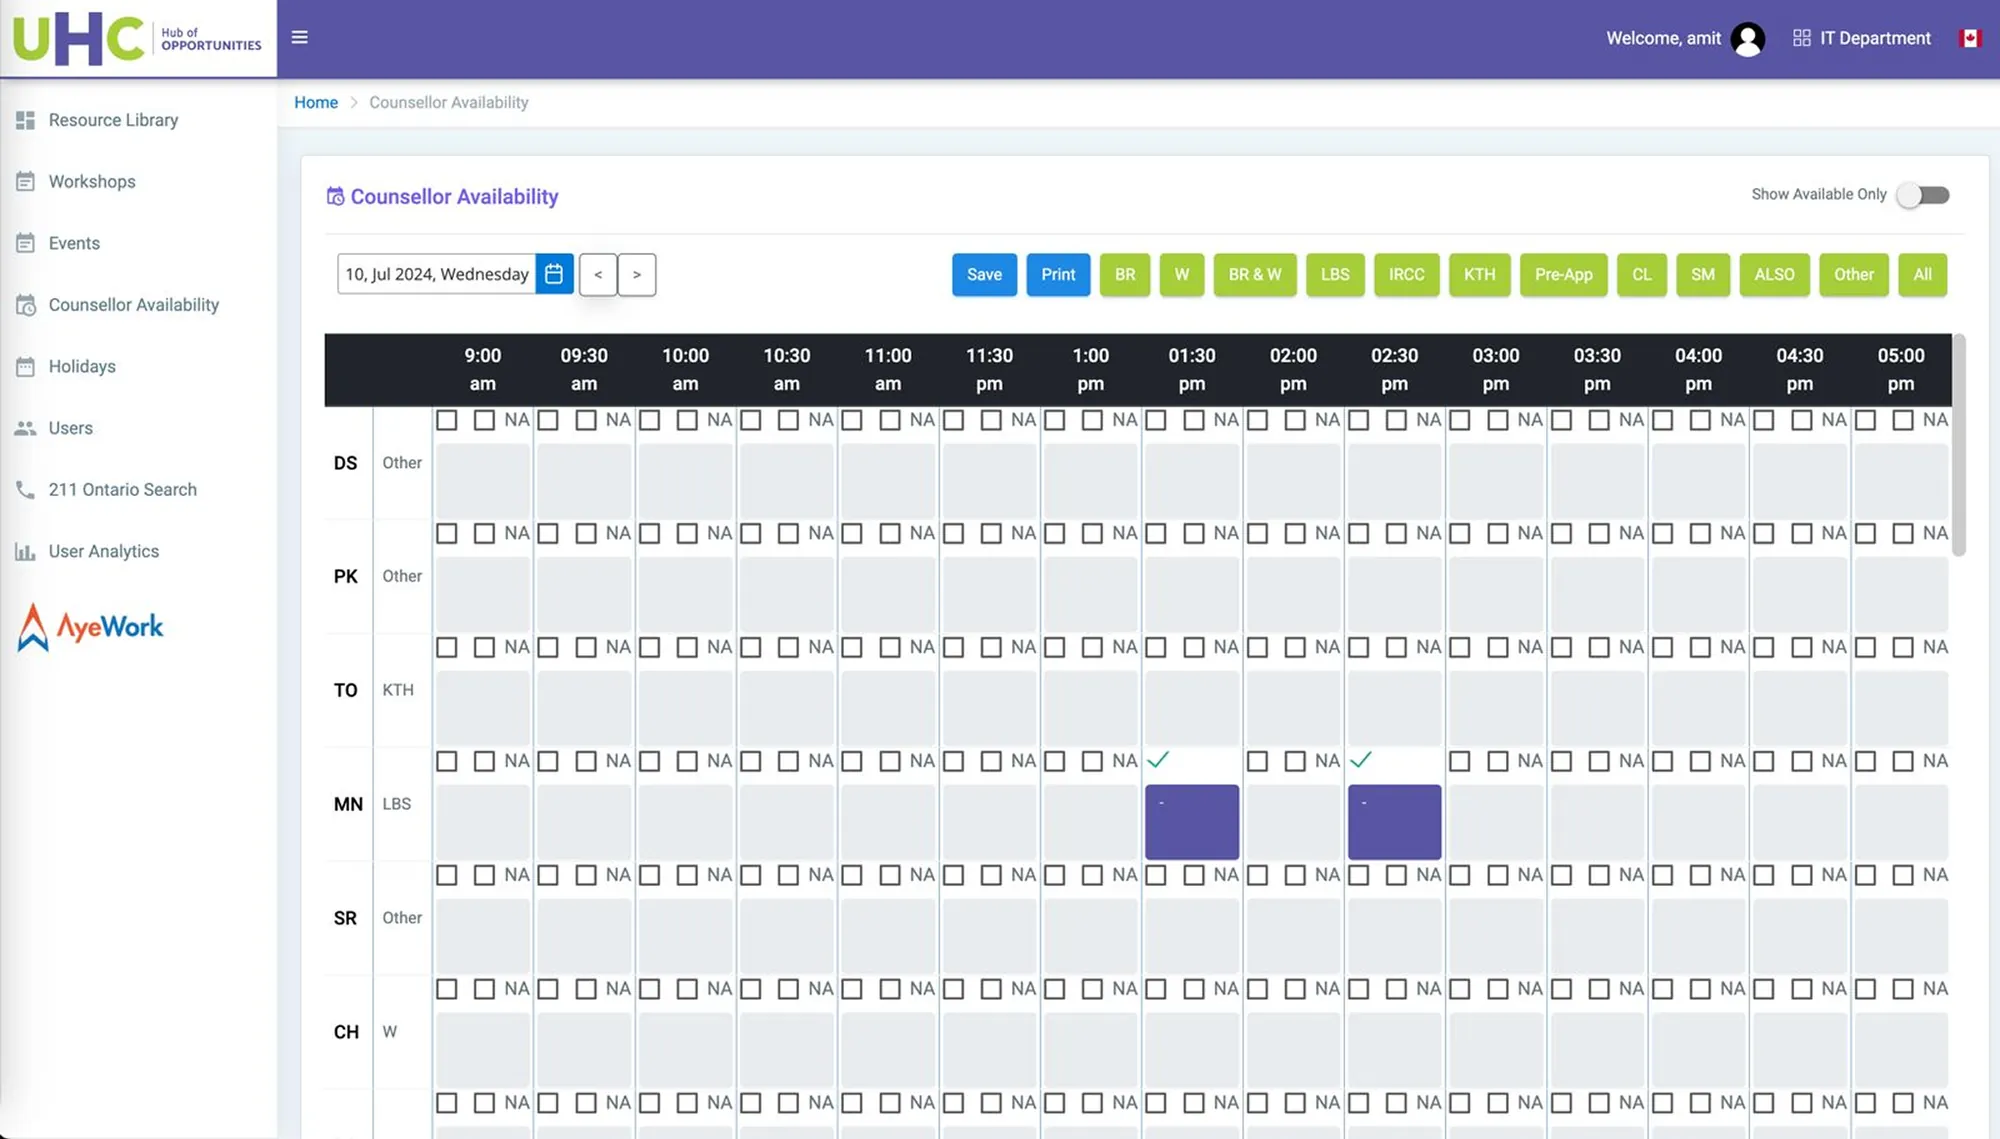Click the Workshops sidebar icon

click(25, 182)
